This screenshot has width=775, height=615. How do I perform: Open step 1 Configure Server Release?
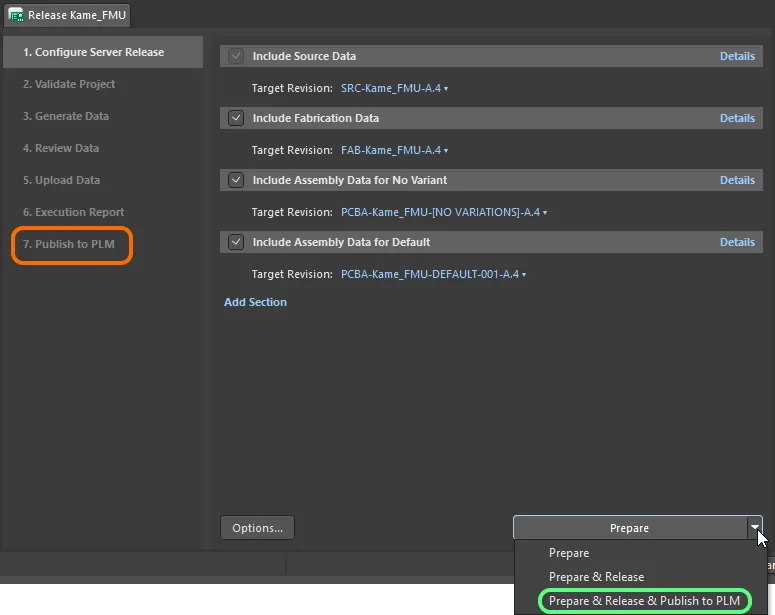[103, 52]
